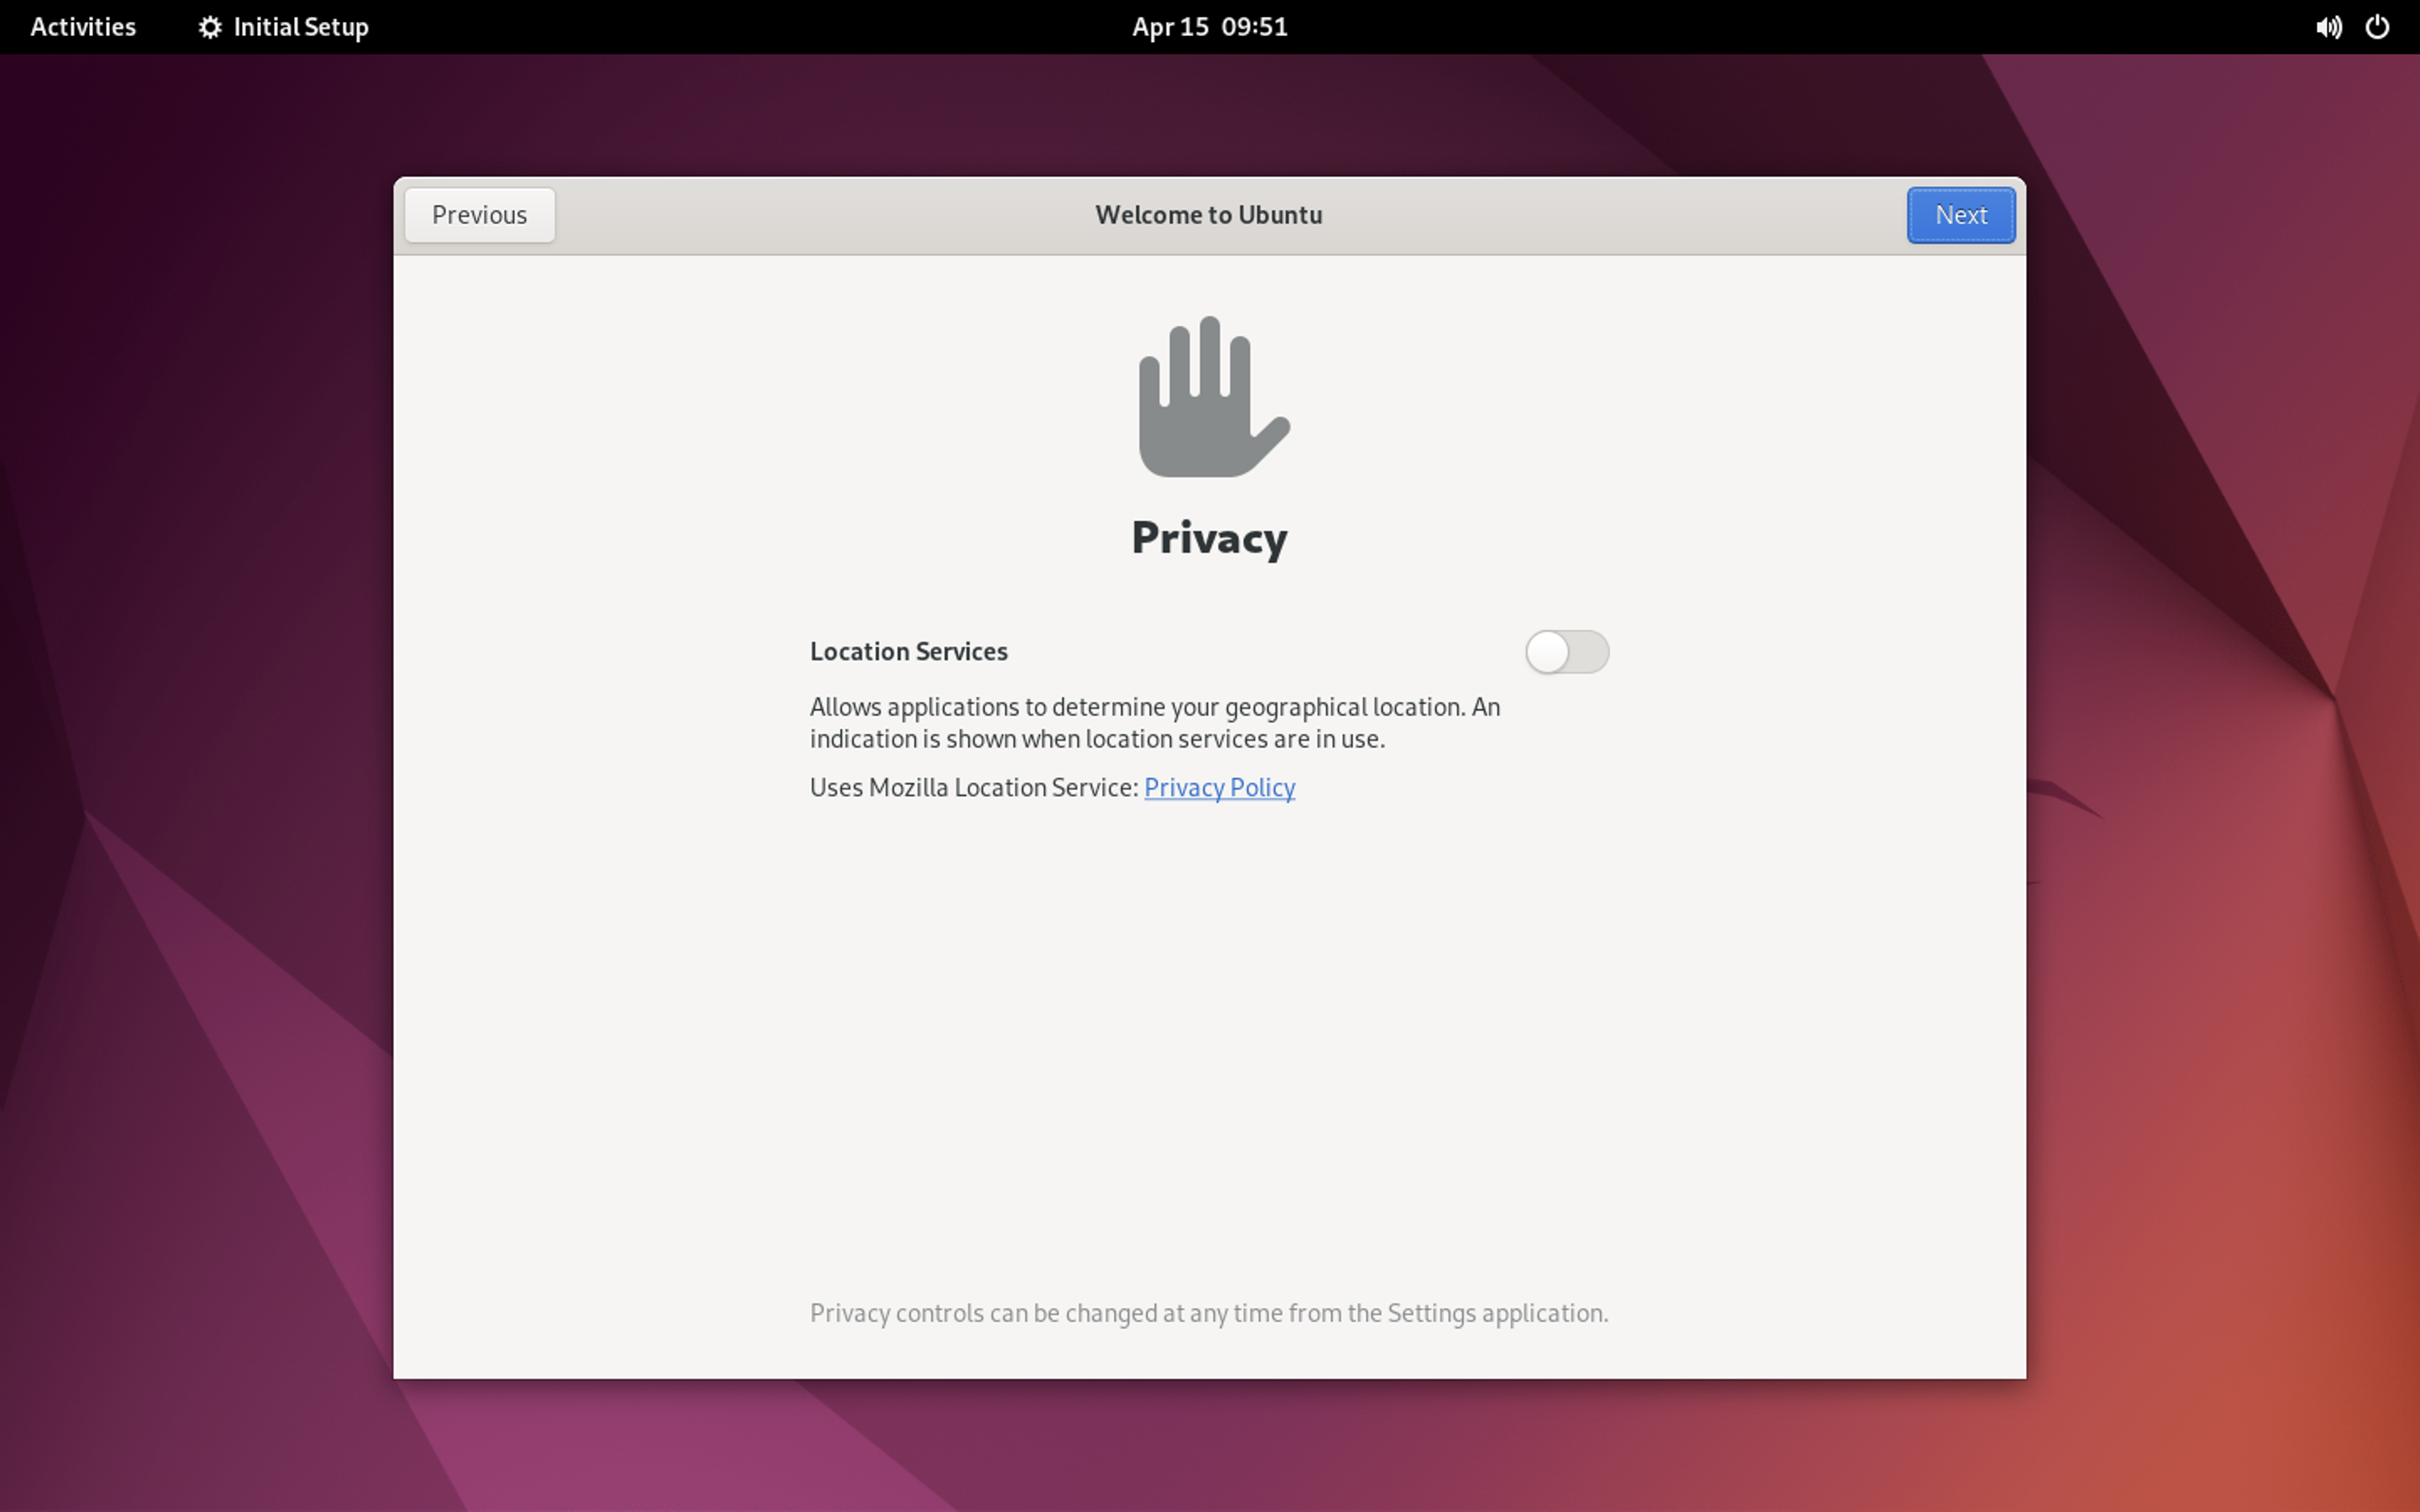Click the Privacy controls footer note
The image size is (2420, 1512).
coord(1208,1313)
